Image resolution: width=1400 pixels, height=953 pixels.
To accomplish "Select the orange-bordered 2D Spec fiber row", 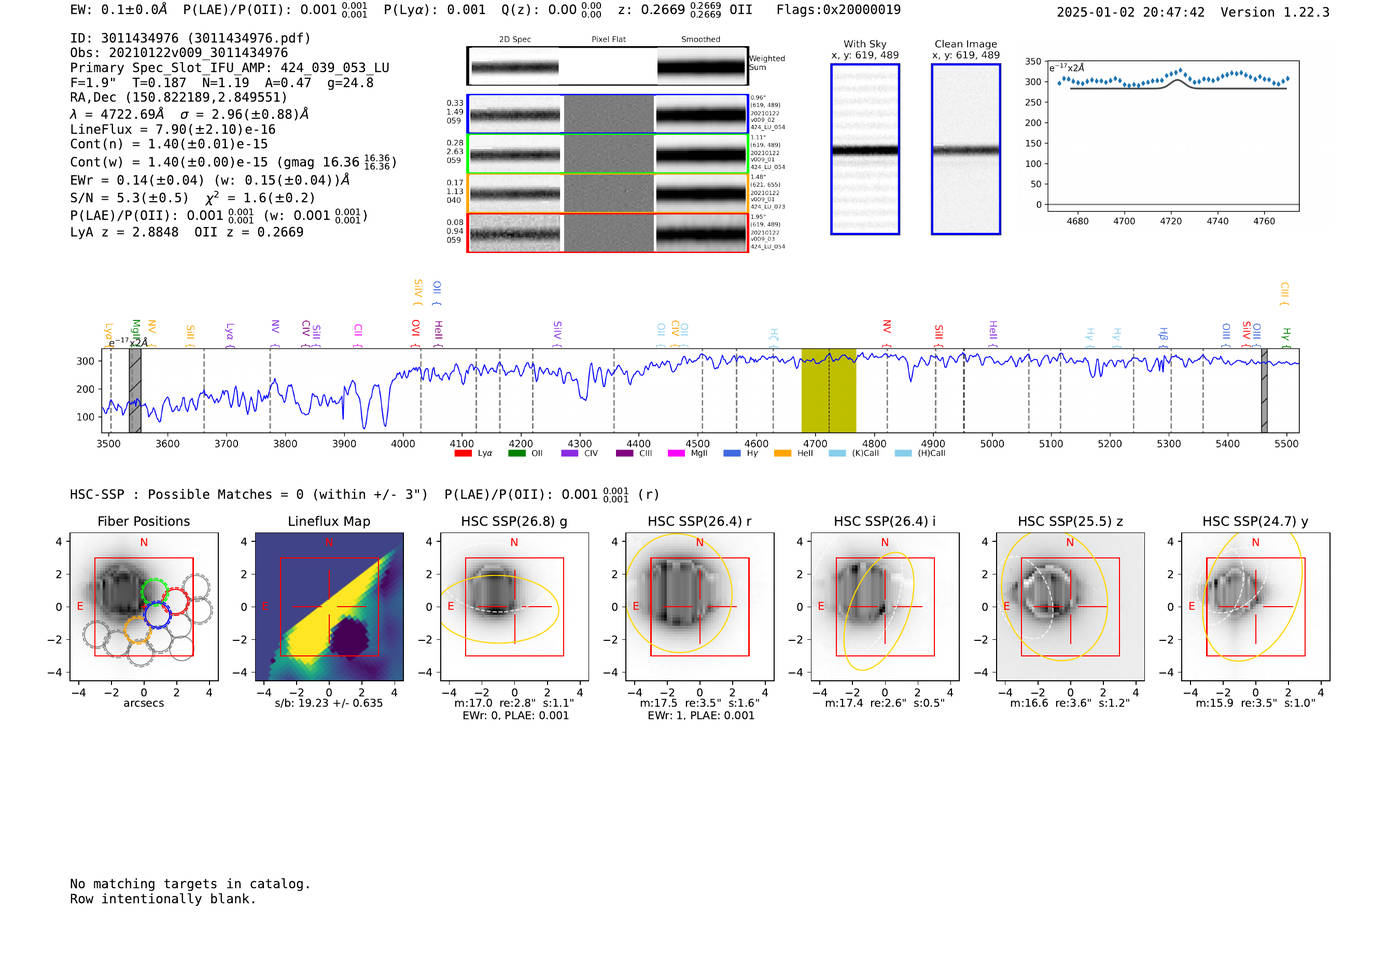I will coord(607,193).
